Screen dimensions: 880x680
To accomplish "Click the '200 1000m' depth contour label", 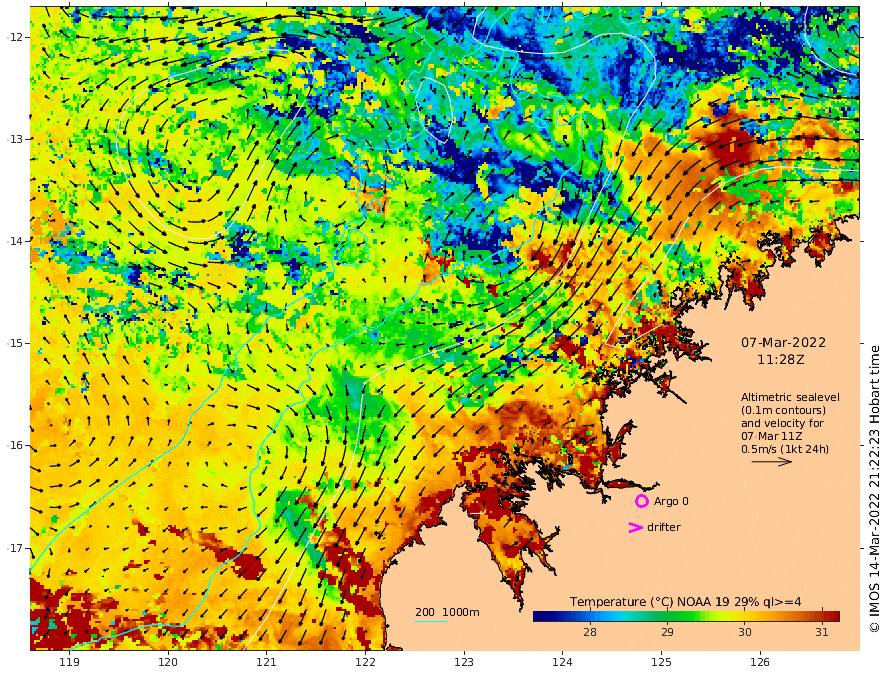I will 447,612.
